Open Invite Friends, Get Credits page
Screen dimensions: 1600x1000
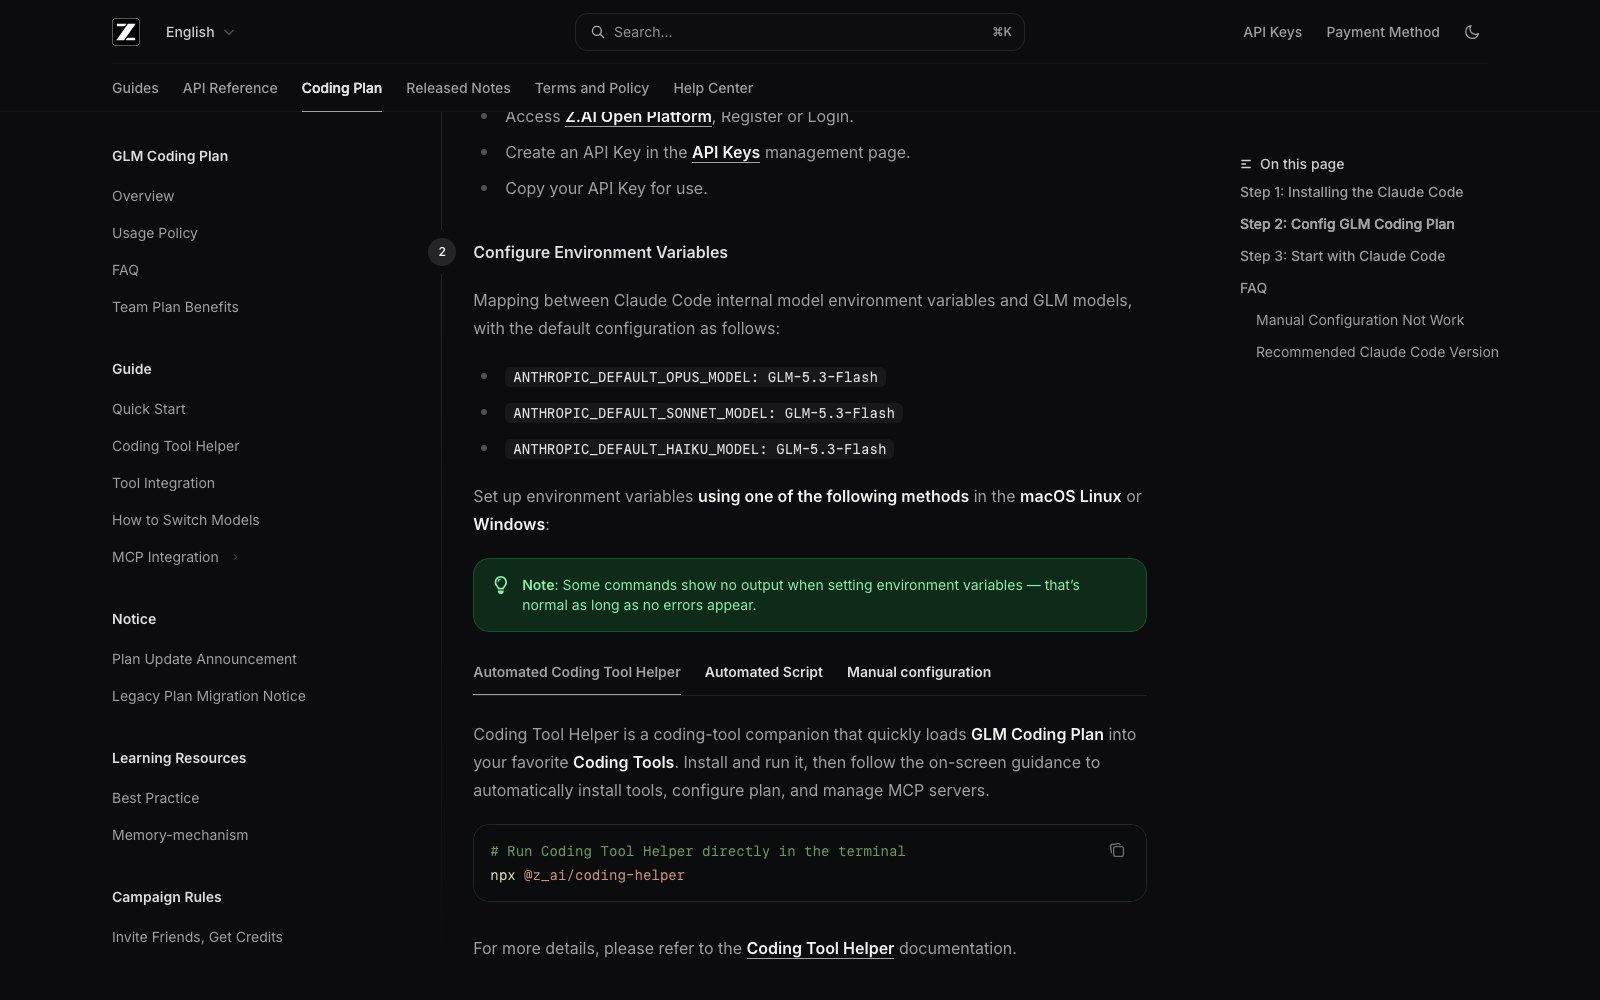197,937
